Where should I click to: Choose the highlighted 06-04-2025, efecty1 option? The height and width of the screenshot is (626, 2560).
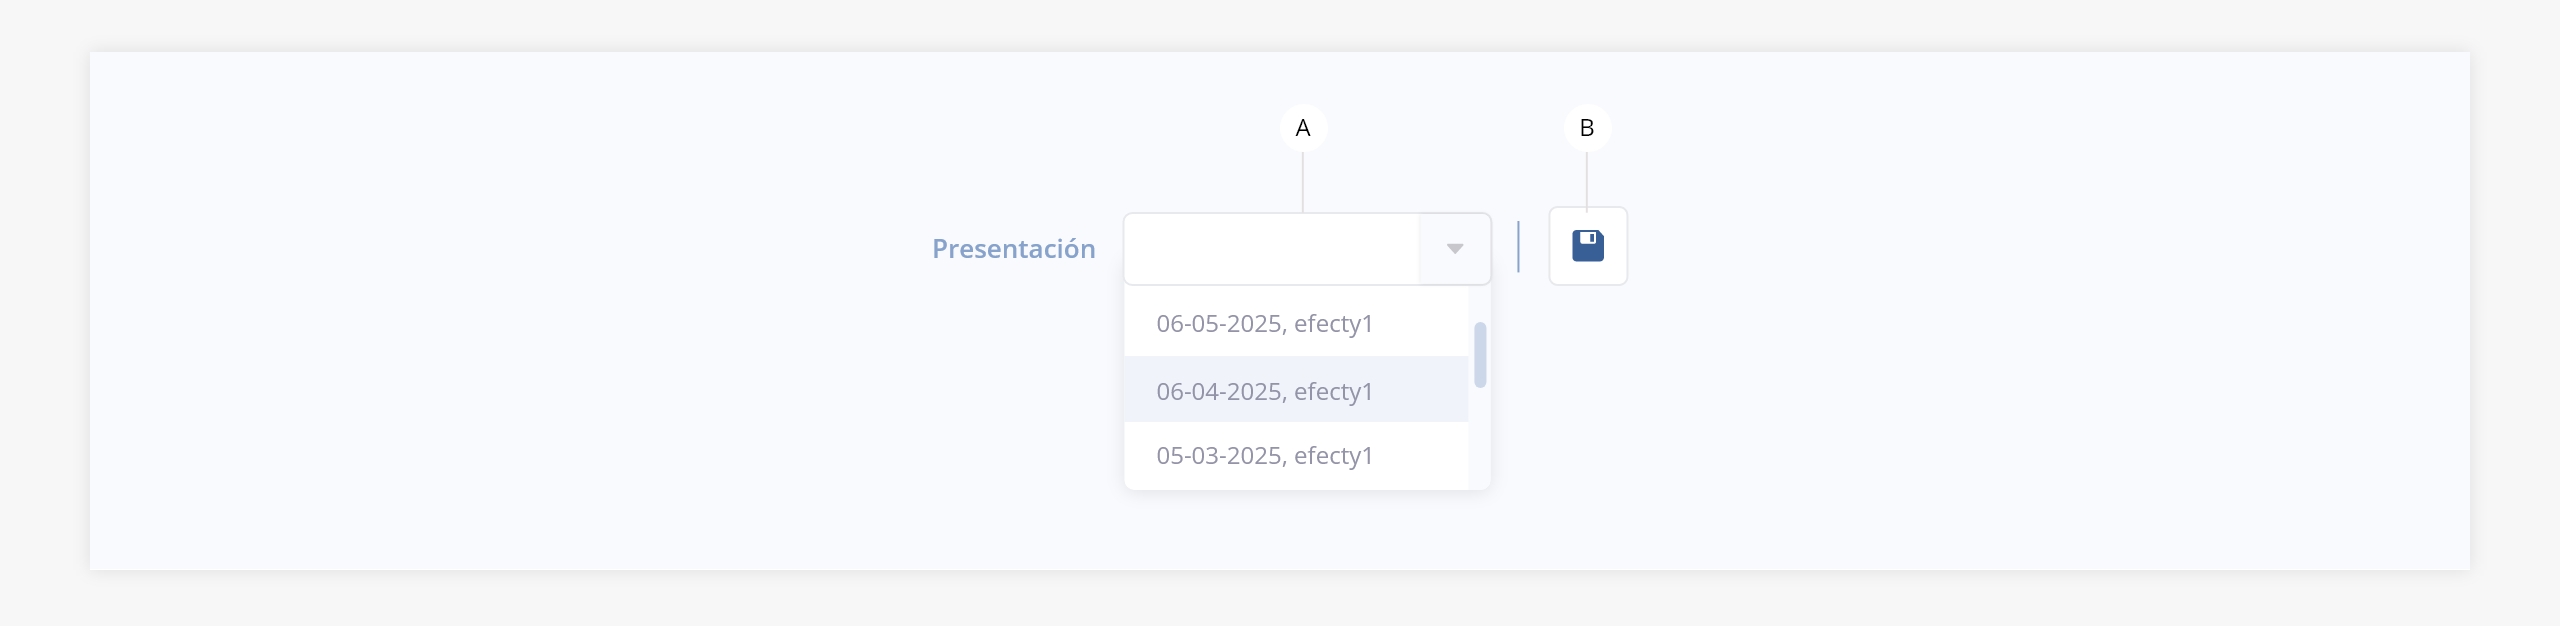(x=1264, y=391)
